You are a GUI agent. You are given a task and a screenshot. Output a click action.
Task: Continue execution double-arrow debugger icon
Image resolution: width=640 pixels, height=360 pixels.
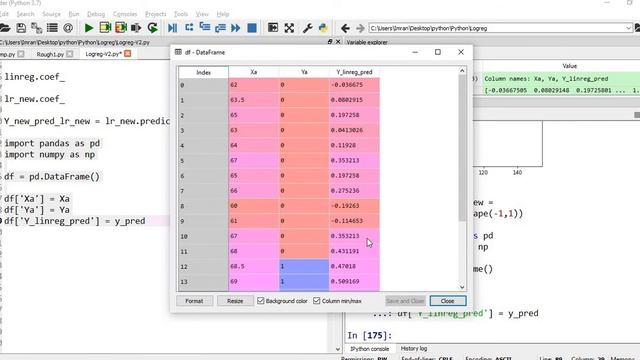coord(236,28)
